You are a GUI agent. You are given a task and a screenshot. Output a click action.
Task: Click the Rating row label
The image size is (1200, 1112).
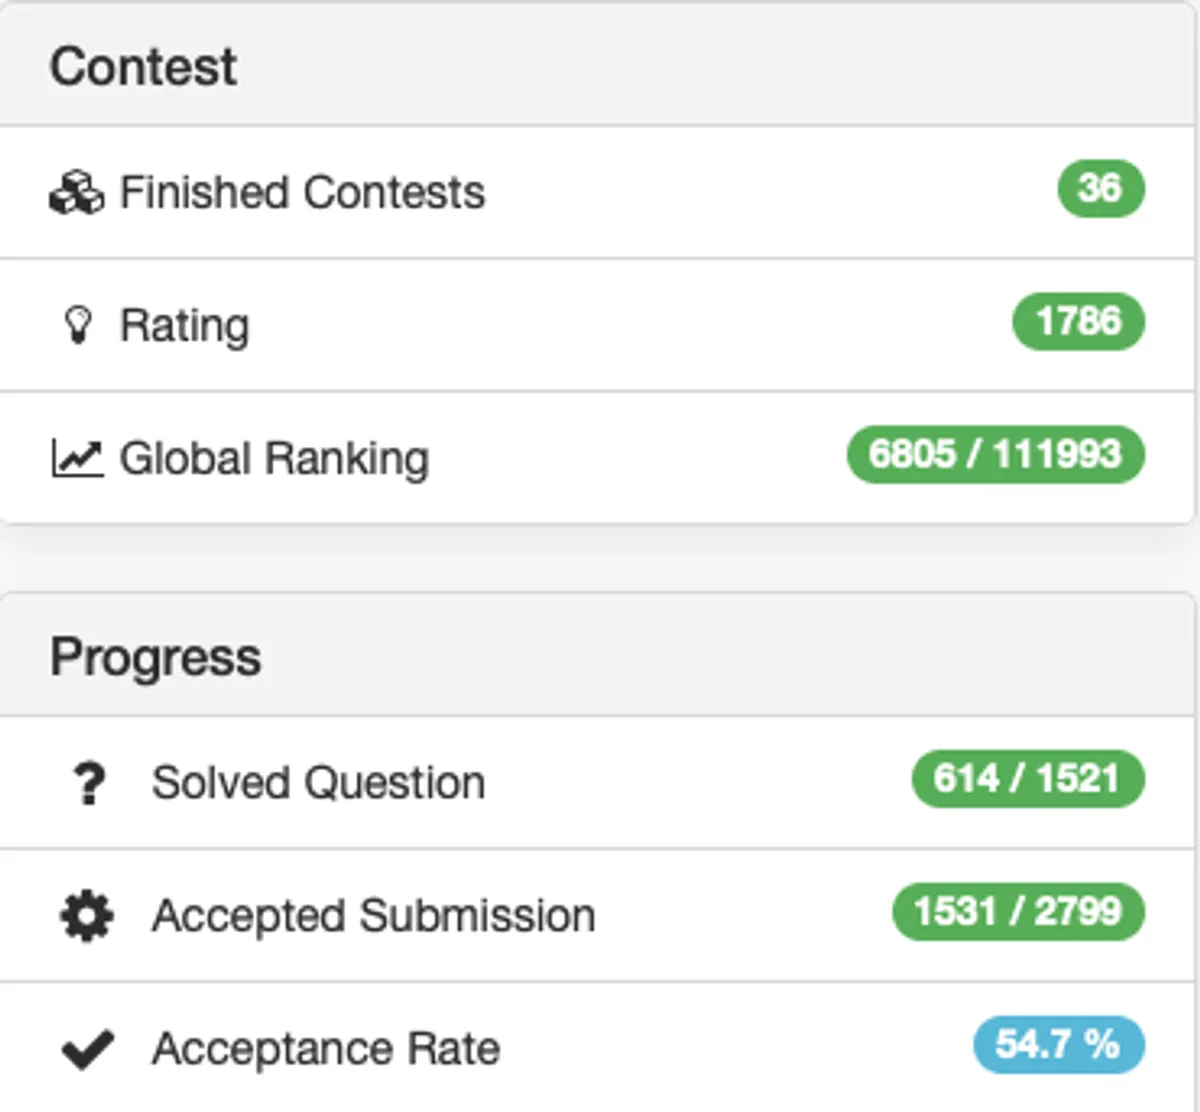coord(183,324)
